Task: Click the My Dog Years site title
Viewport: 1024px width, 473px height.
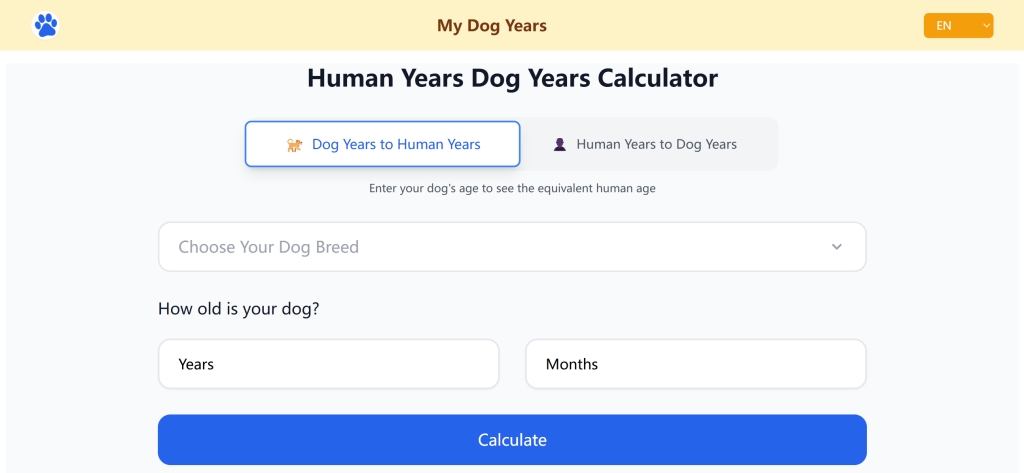Action: coord(492,26)
